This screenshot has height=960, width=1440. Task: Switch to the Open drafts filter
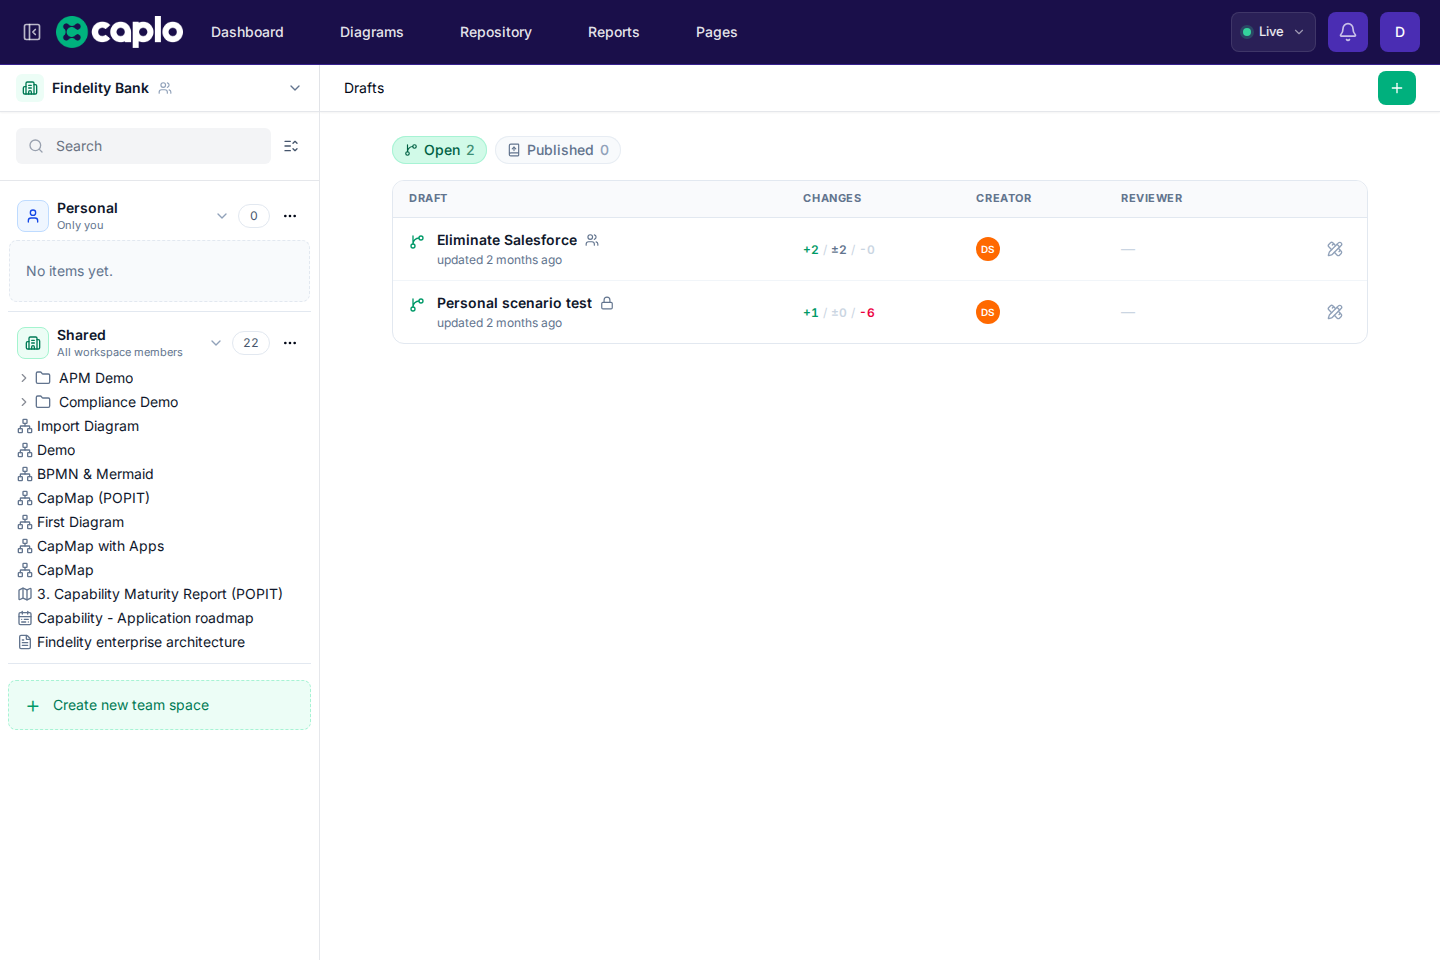coord(439,150)
